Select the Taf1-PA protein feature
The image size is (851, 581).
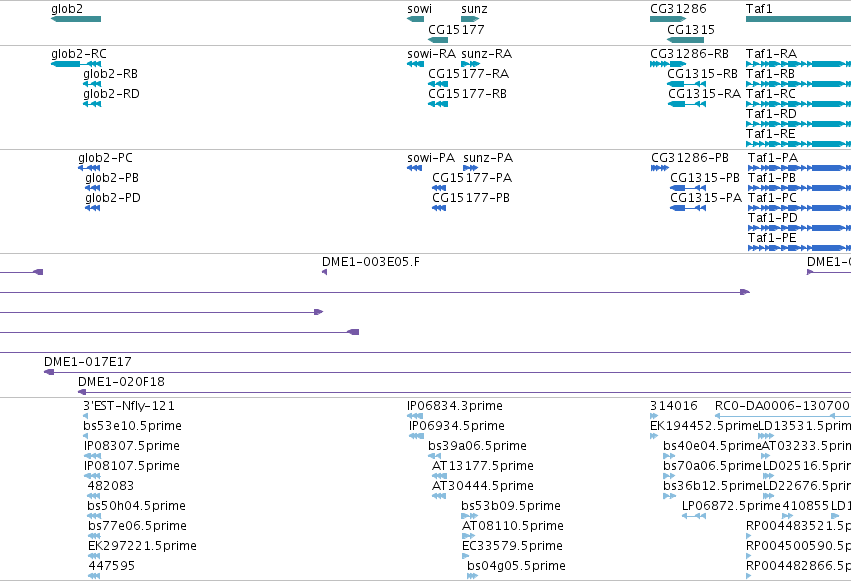coord(773,158)
